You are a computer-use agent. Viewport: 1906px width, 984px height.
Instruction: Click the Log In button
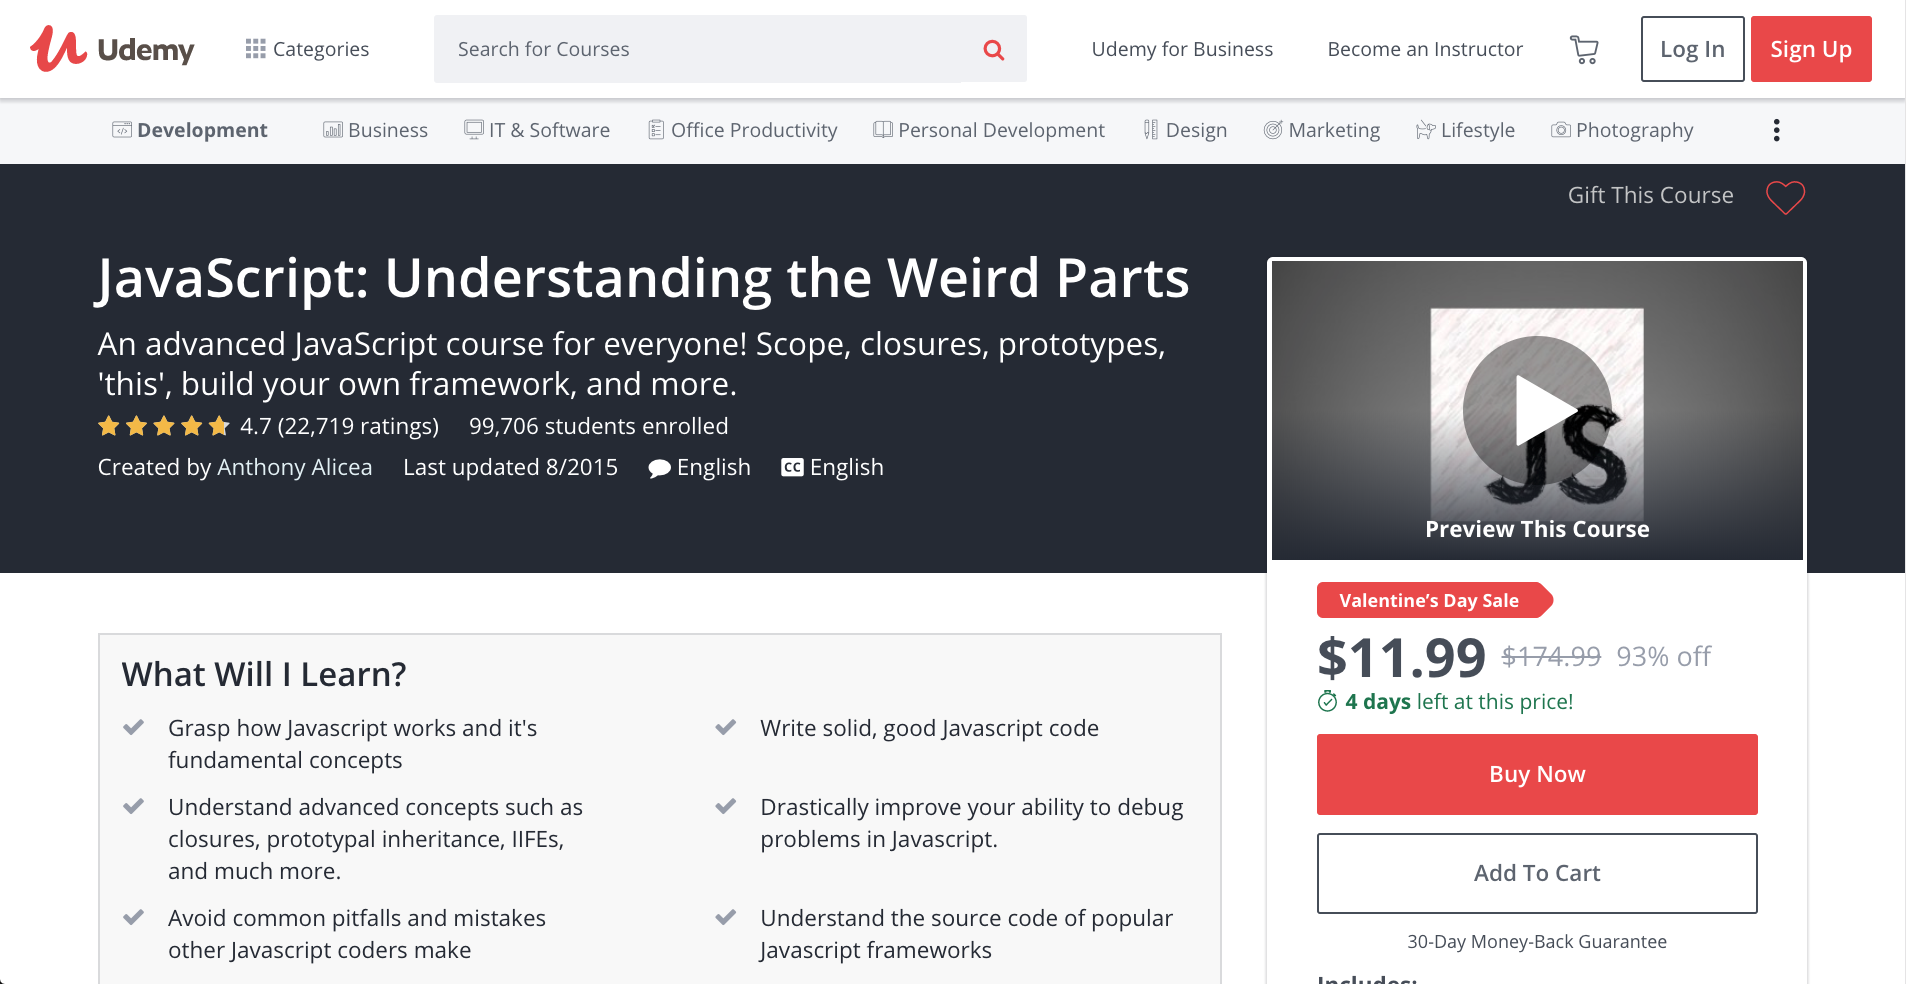[x=1692, y=49]
